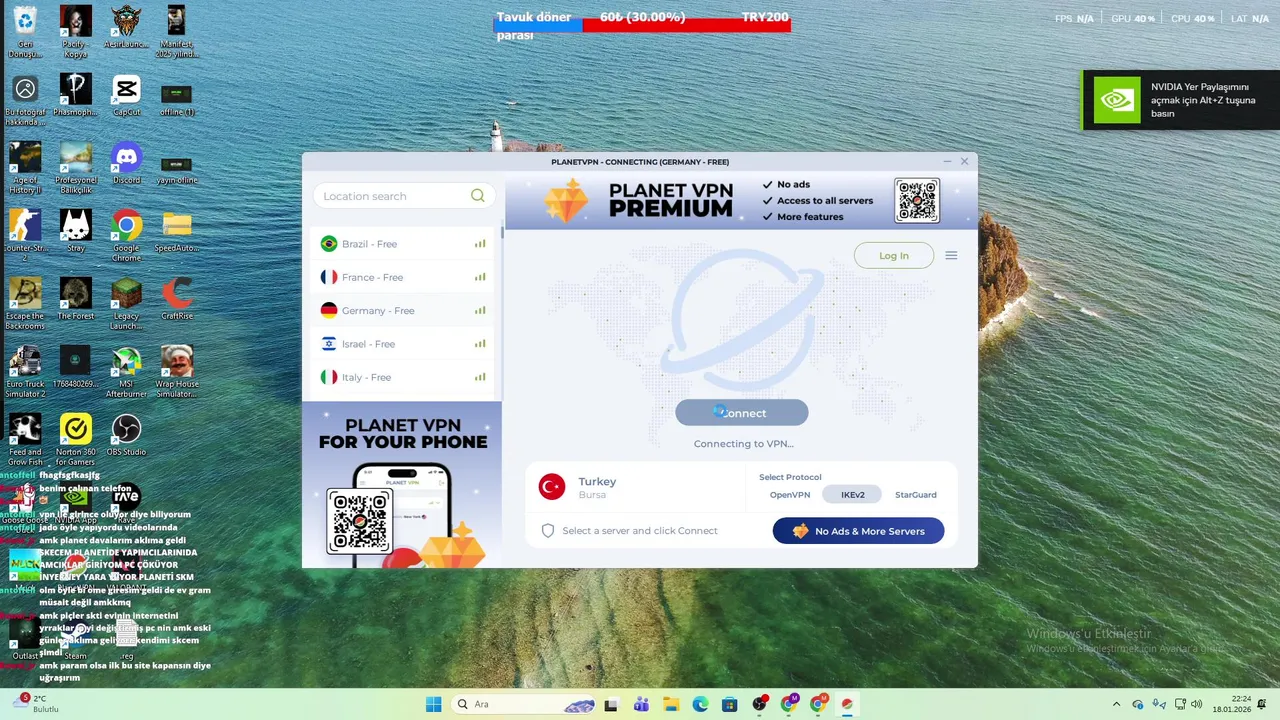Choose Israel - Free server row
Viewport: 1280px width, 720px height.
[x=402, y=344]
